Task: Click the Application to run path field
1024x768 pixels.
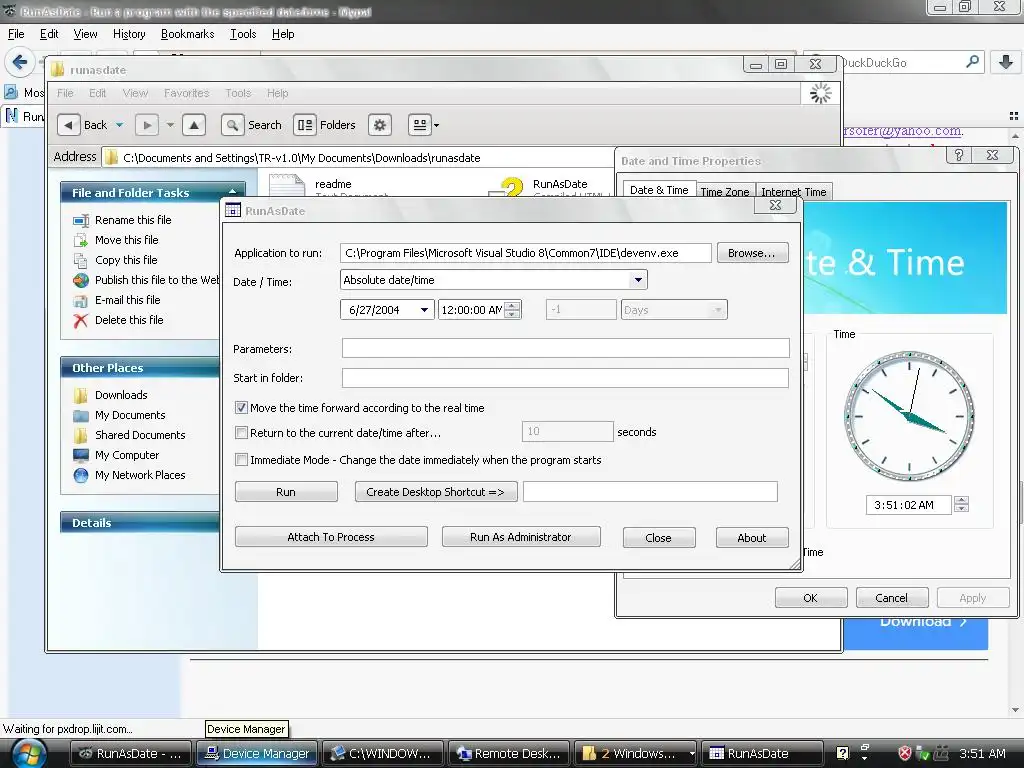Action: pos(526,253)
